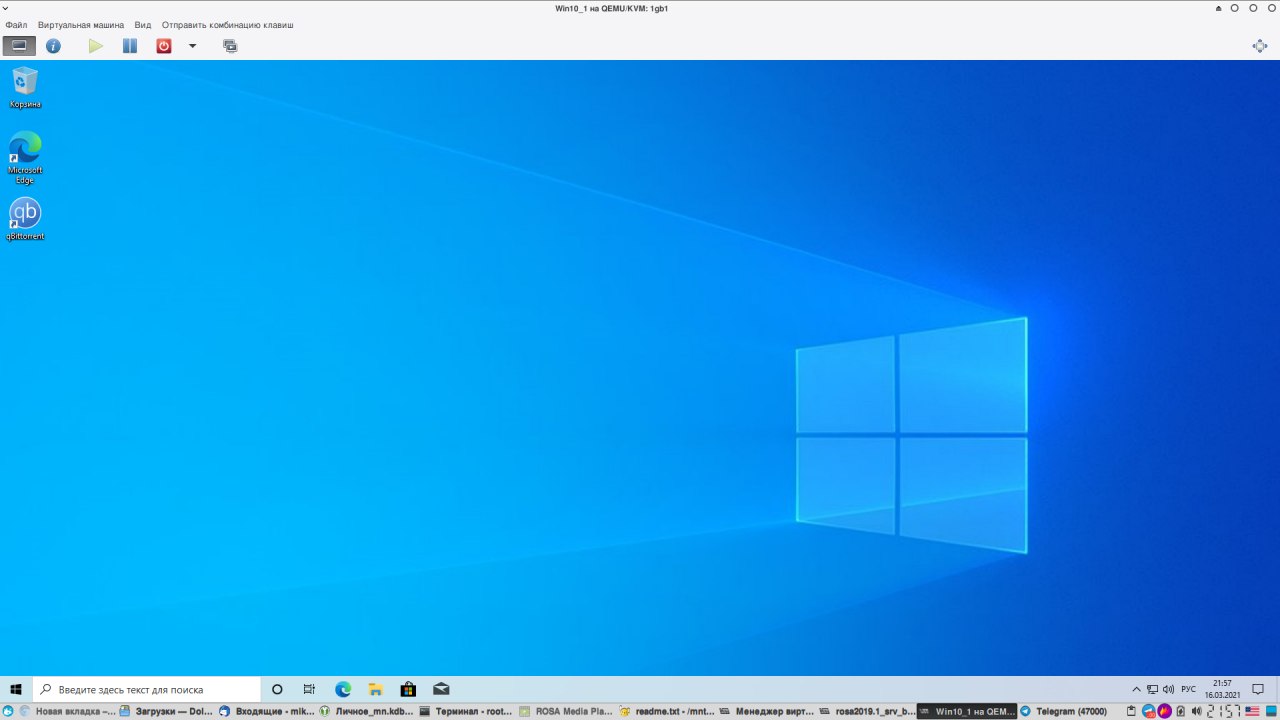Open host volume tray icon
Screen dimensions: 1280x720
click(1197, 711)
